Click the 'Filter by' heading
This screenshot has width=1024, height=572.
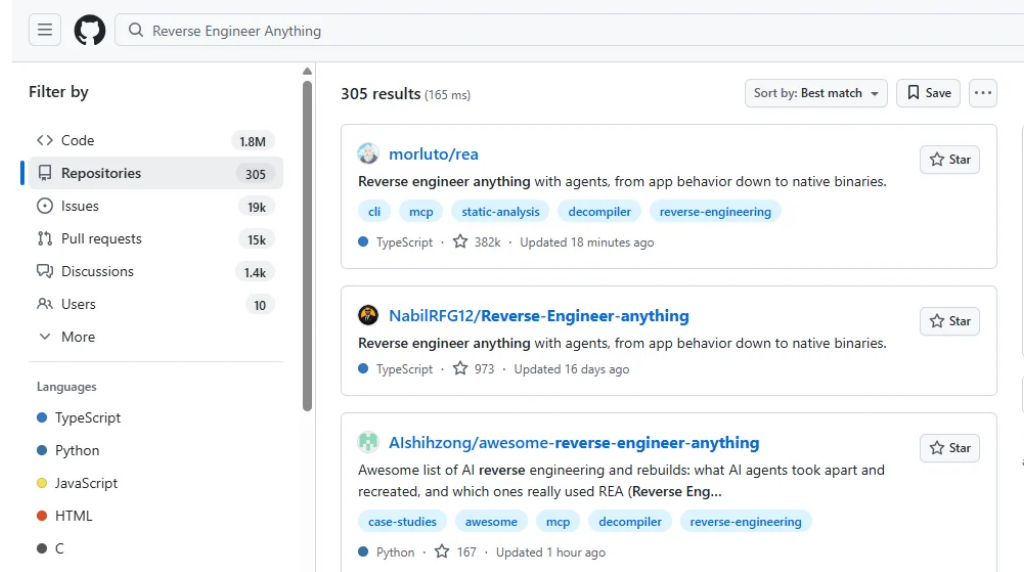click(59, 92)
